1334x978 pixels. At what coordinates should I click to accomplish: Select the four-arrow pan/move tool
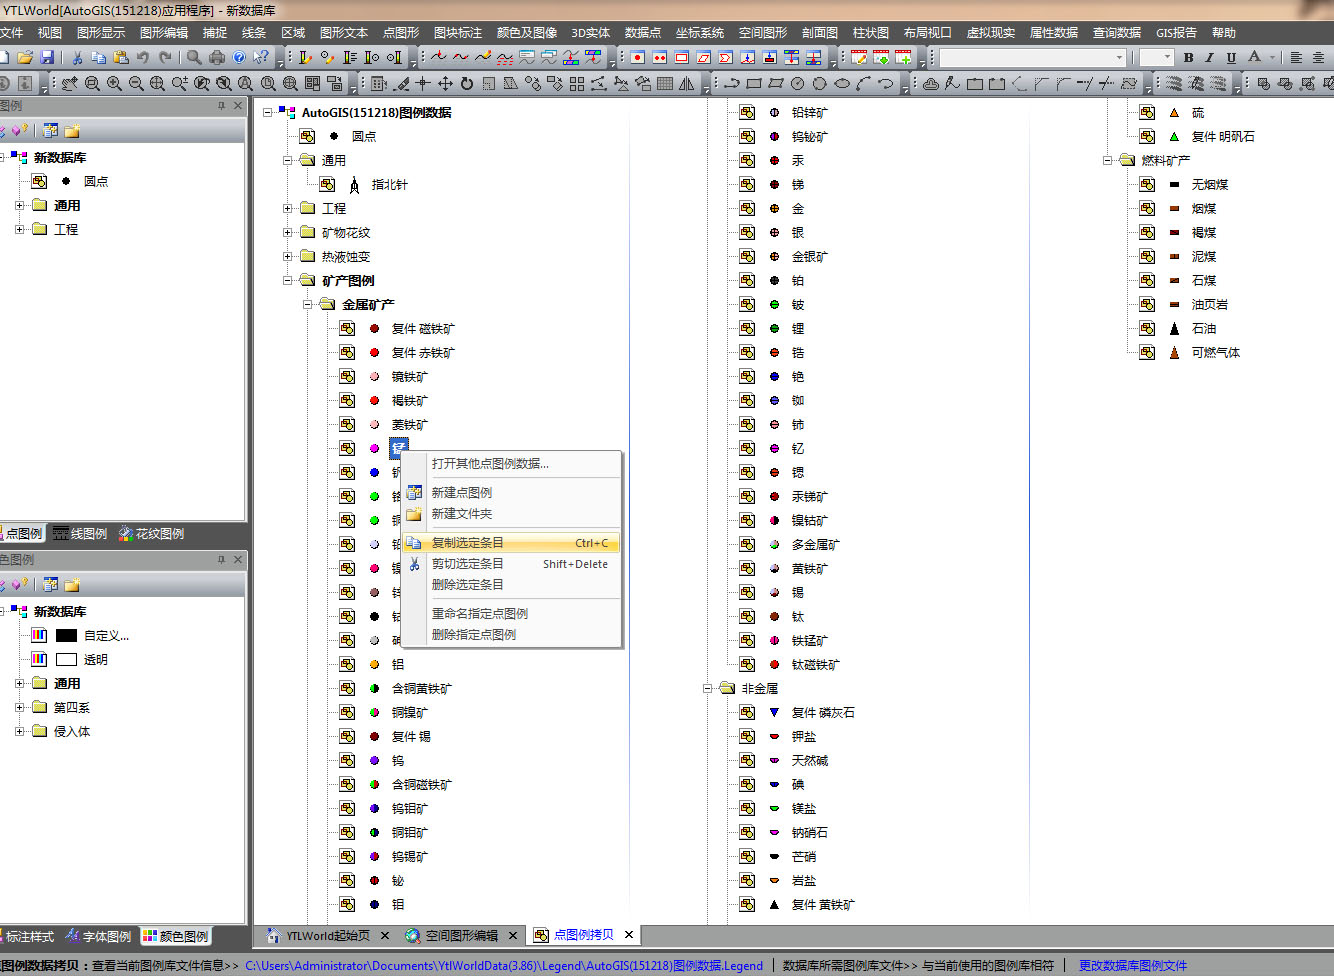[x=445, y=83]
